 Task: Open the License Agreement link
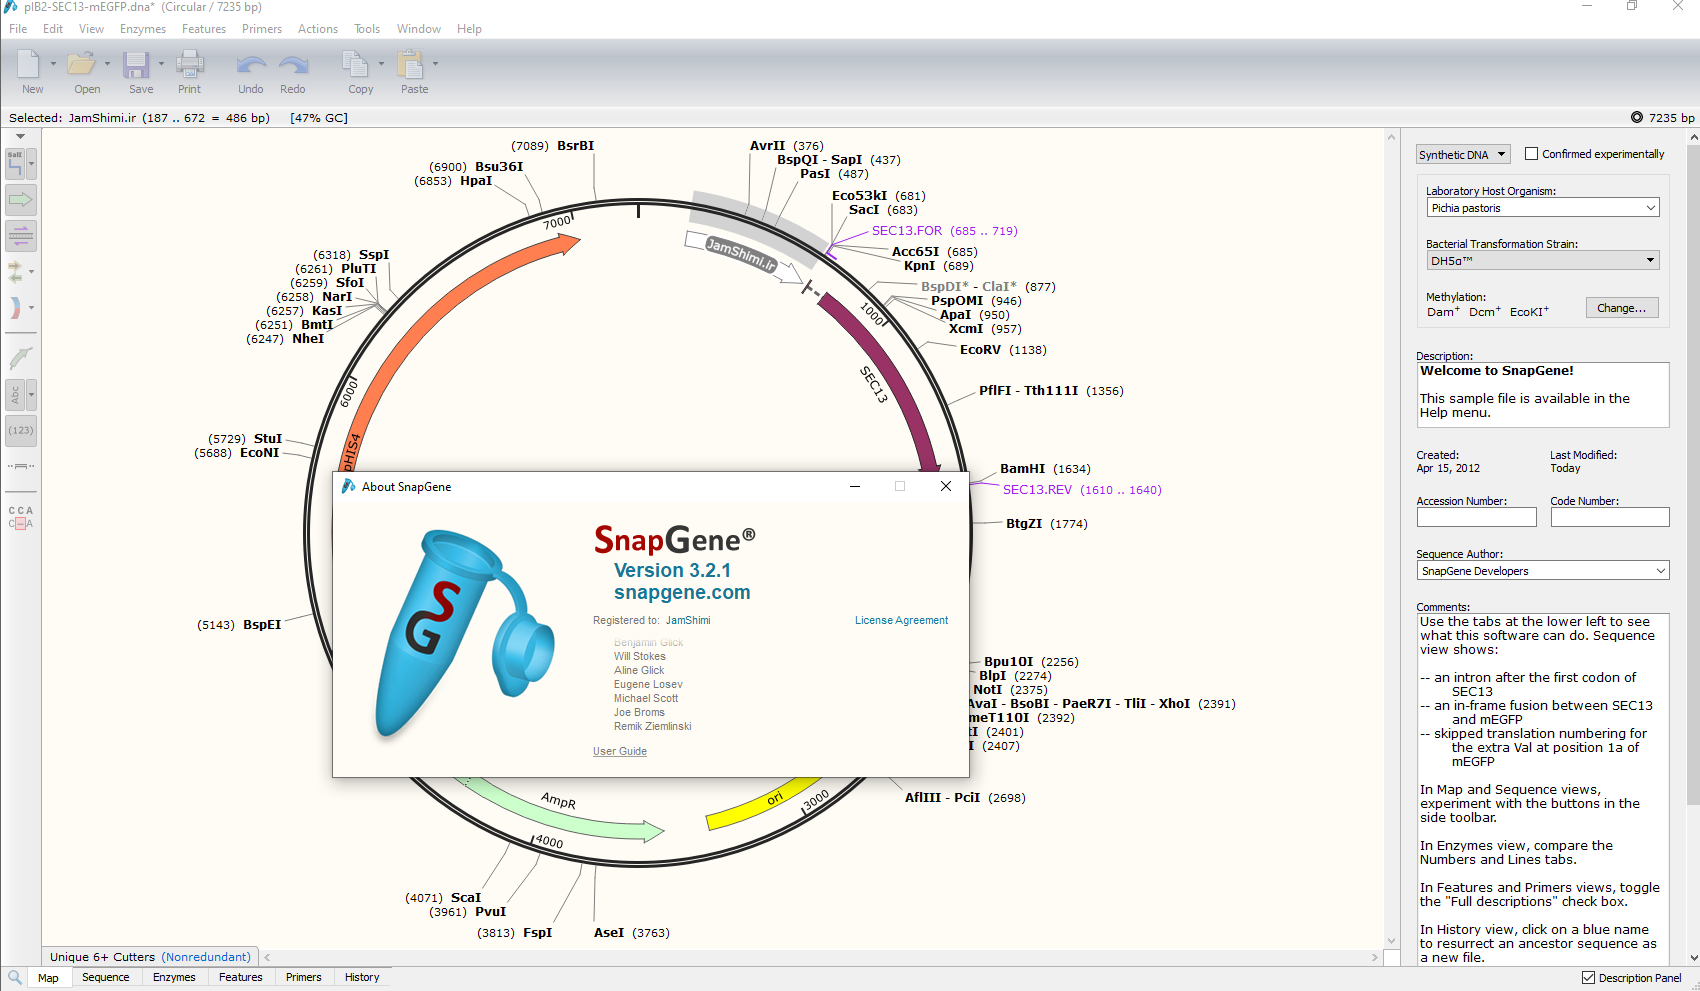tap(901, 620)
